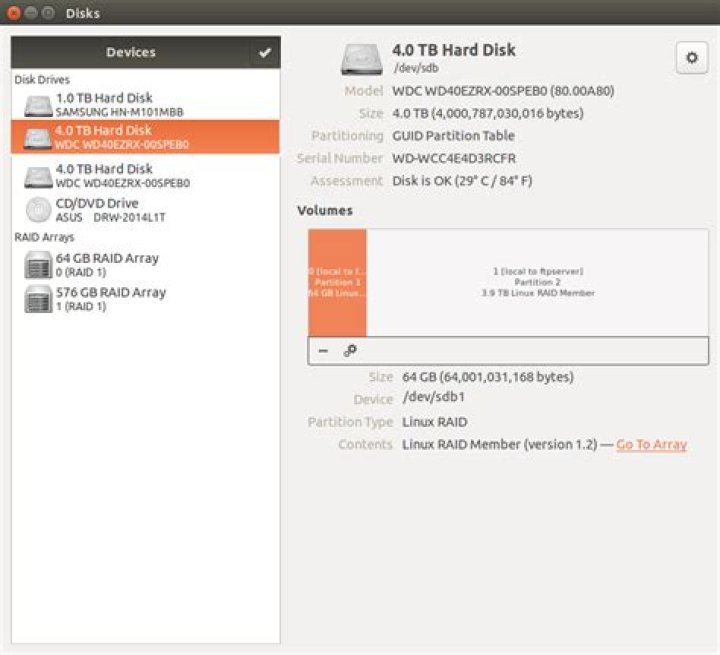Close the Disks window

click(14, 12)
